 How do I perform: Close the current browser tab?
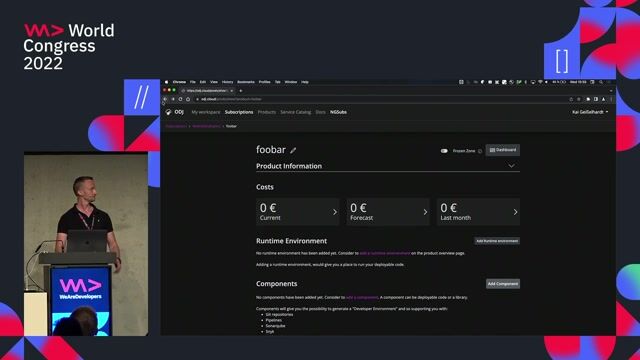pyautogui.click(x=231, y=91)
